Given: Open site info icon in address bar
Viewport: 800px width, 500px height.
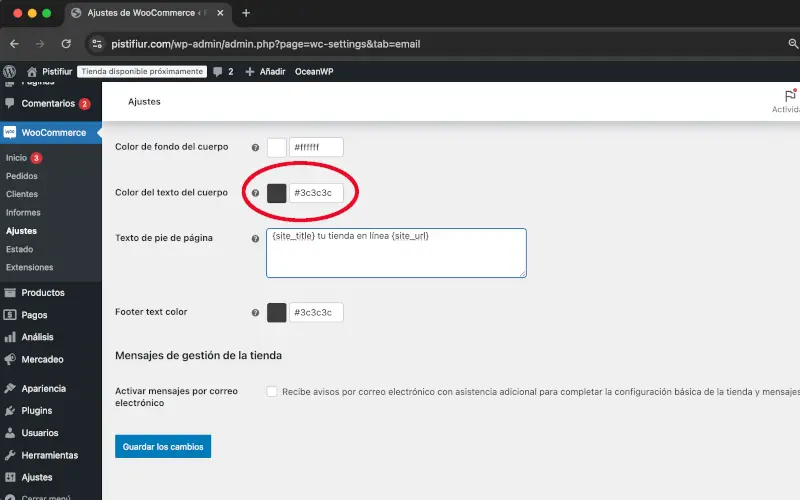Looking at the screenshot, I should pos(97,44).
